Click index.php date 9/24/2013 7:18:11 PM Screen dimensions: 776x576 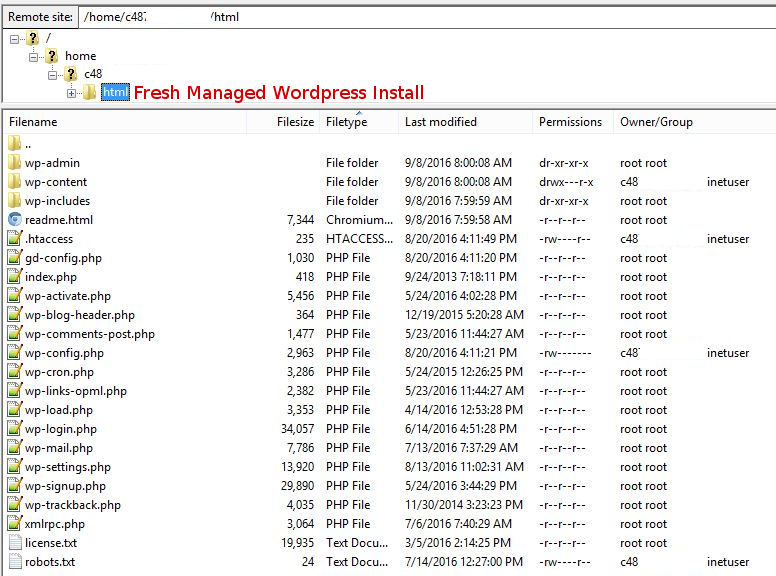[x=461, y=277]
